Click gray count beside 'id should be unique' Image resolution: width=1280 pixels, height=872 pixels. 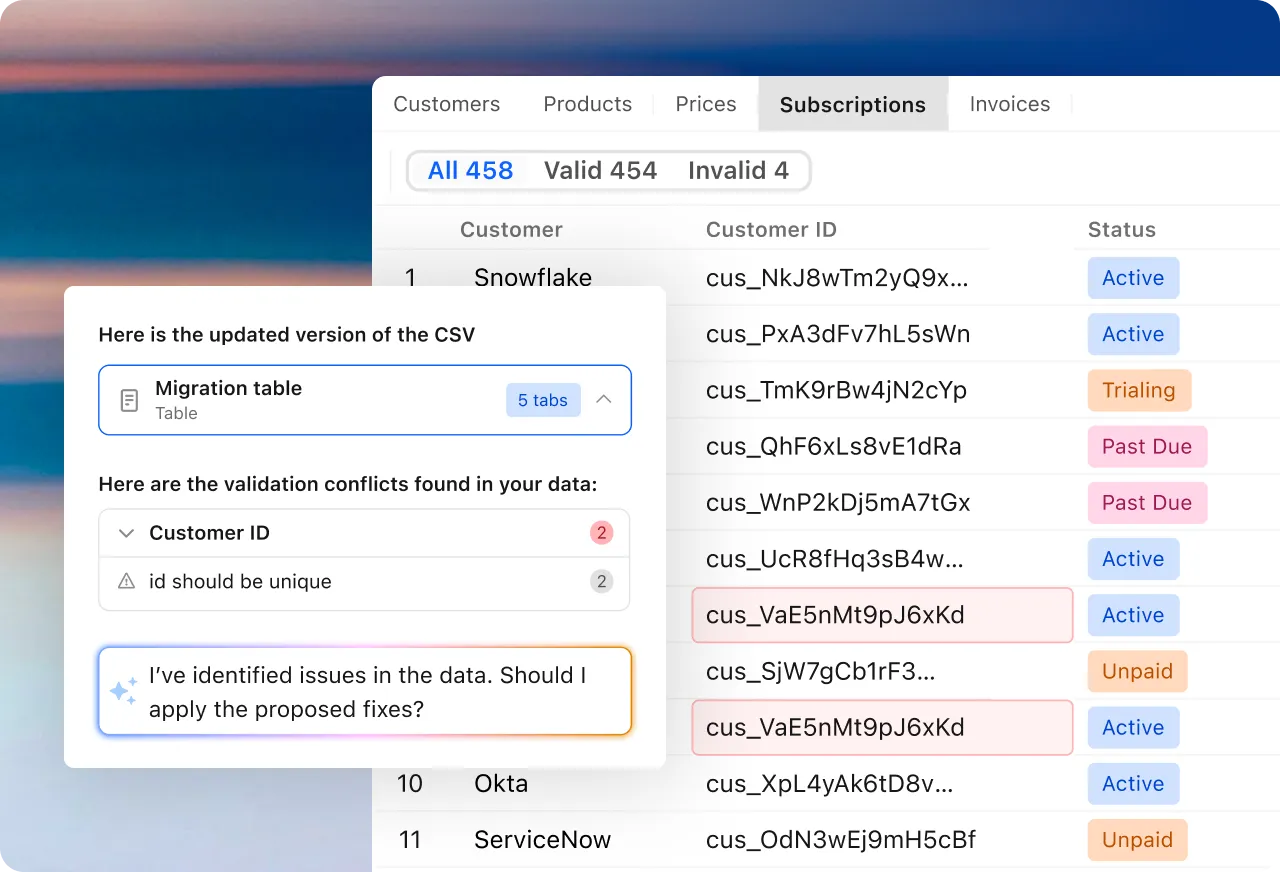point(601,581)
